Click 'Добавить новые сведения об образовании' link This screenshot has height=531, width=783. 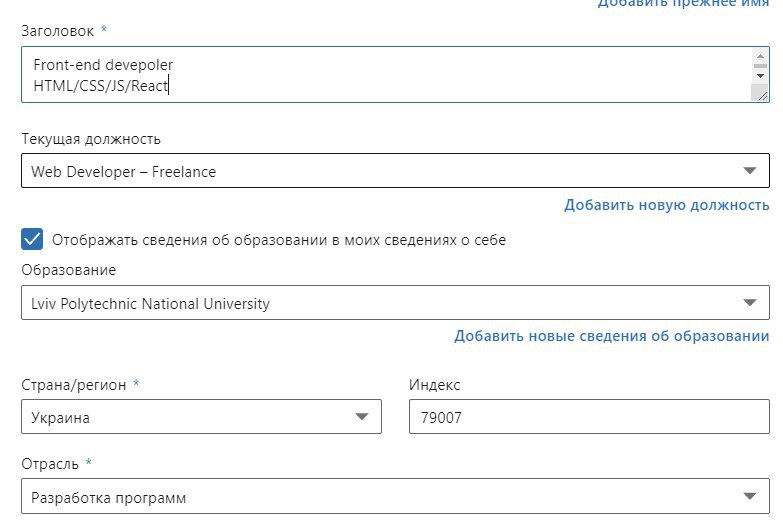(611, 336)
